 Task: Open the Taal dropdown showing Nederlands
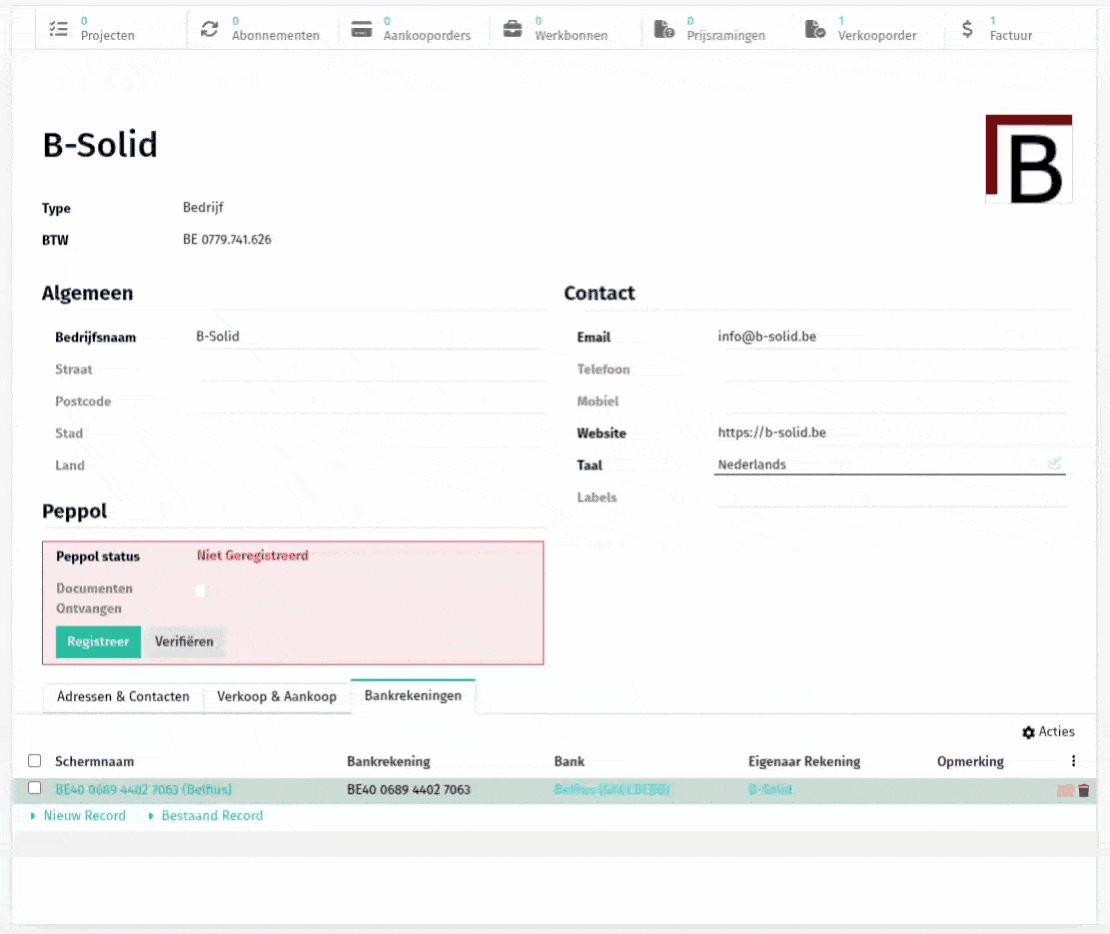(890, 465)
